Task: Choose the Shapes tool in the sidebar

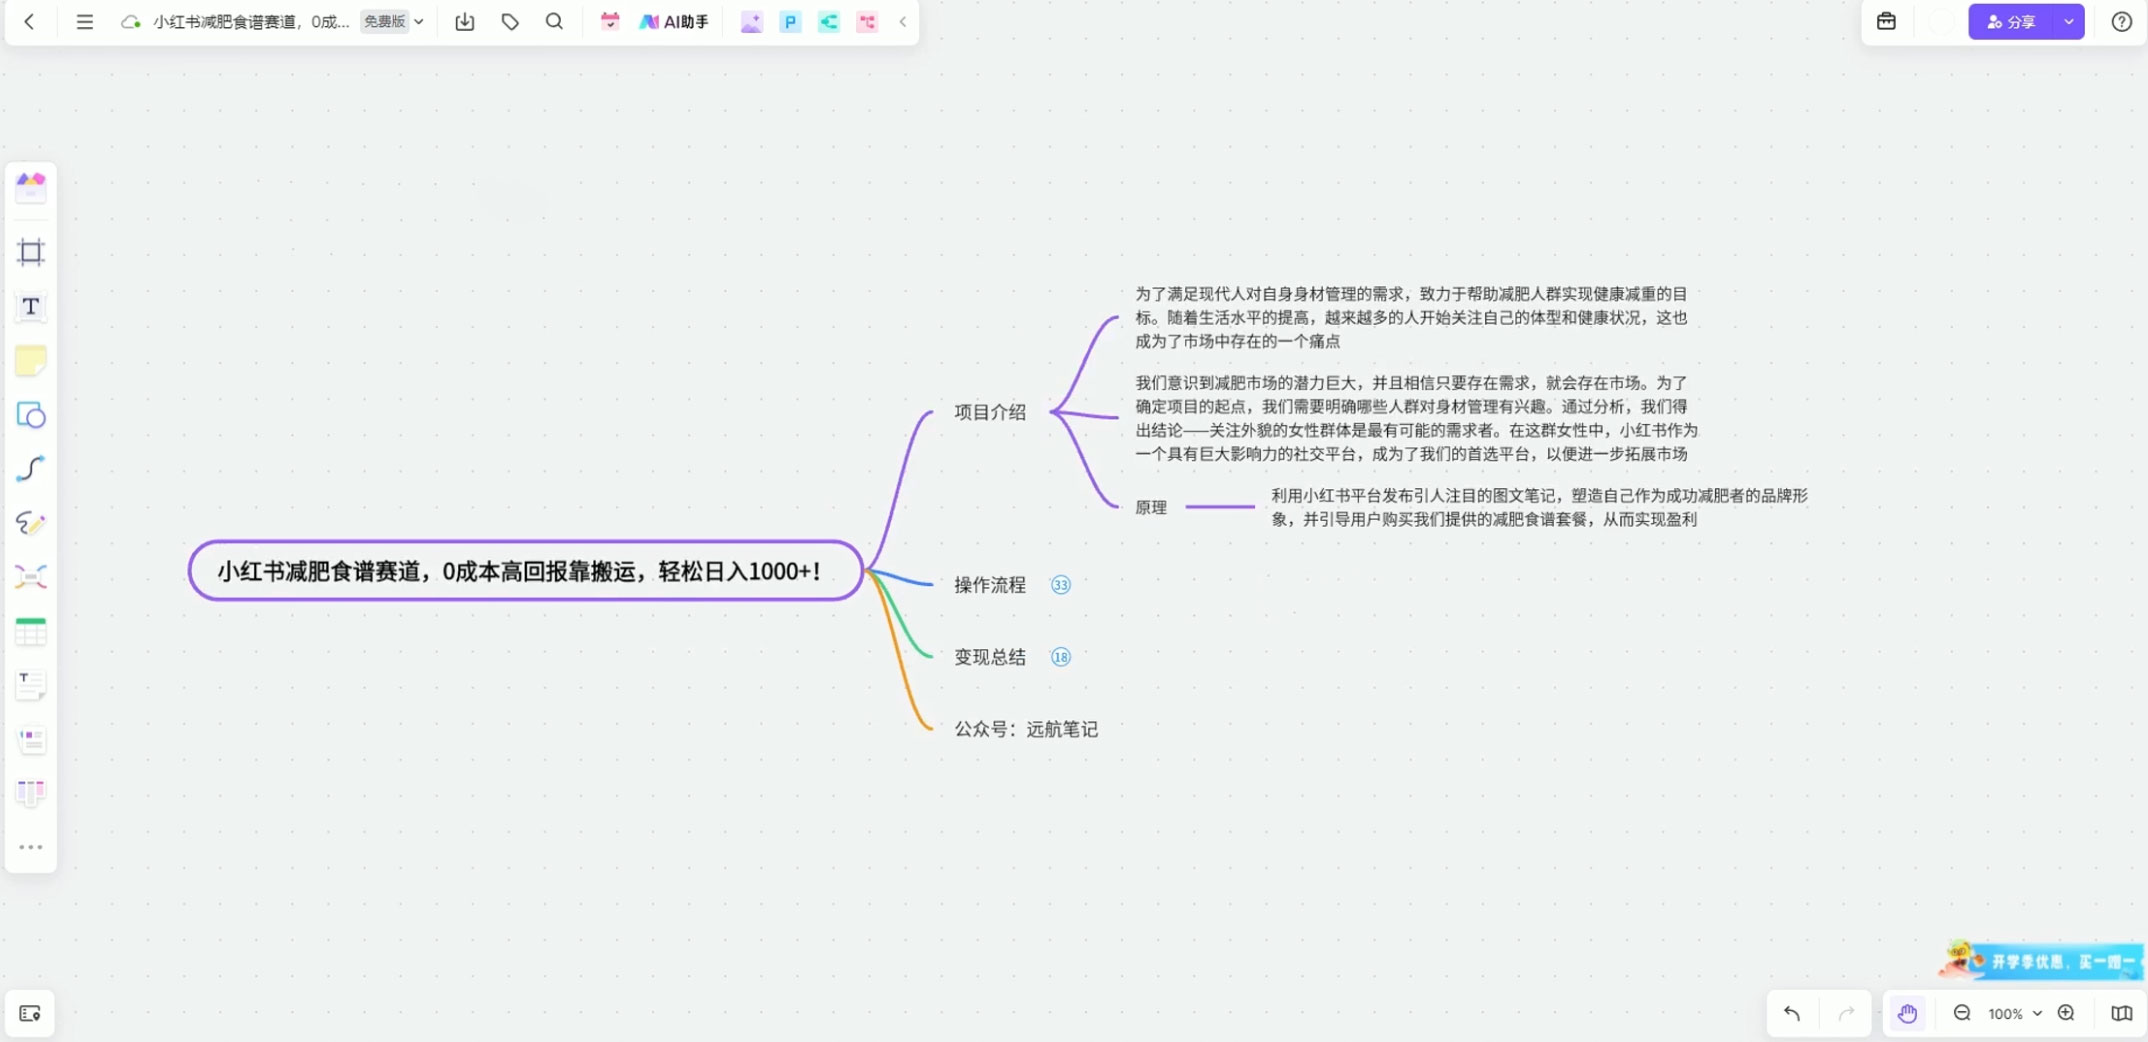Action: (x=31, y=415)
